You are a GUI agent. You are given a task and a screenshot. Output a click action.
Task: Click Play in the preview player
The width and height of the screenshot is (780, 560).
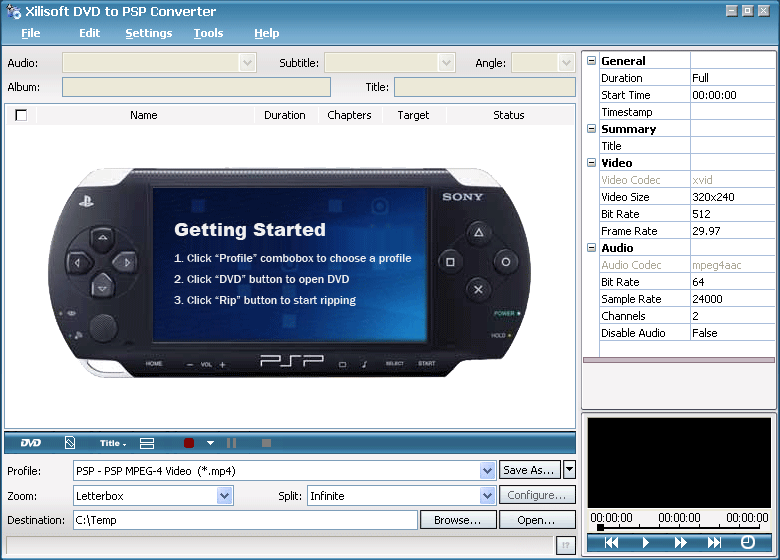click(x=646, y=543)
